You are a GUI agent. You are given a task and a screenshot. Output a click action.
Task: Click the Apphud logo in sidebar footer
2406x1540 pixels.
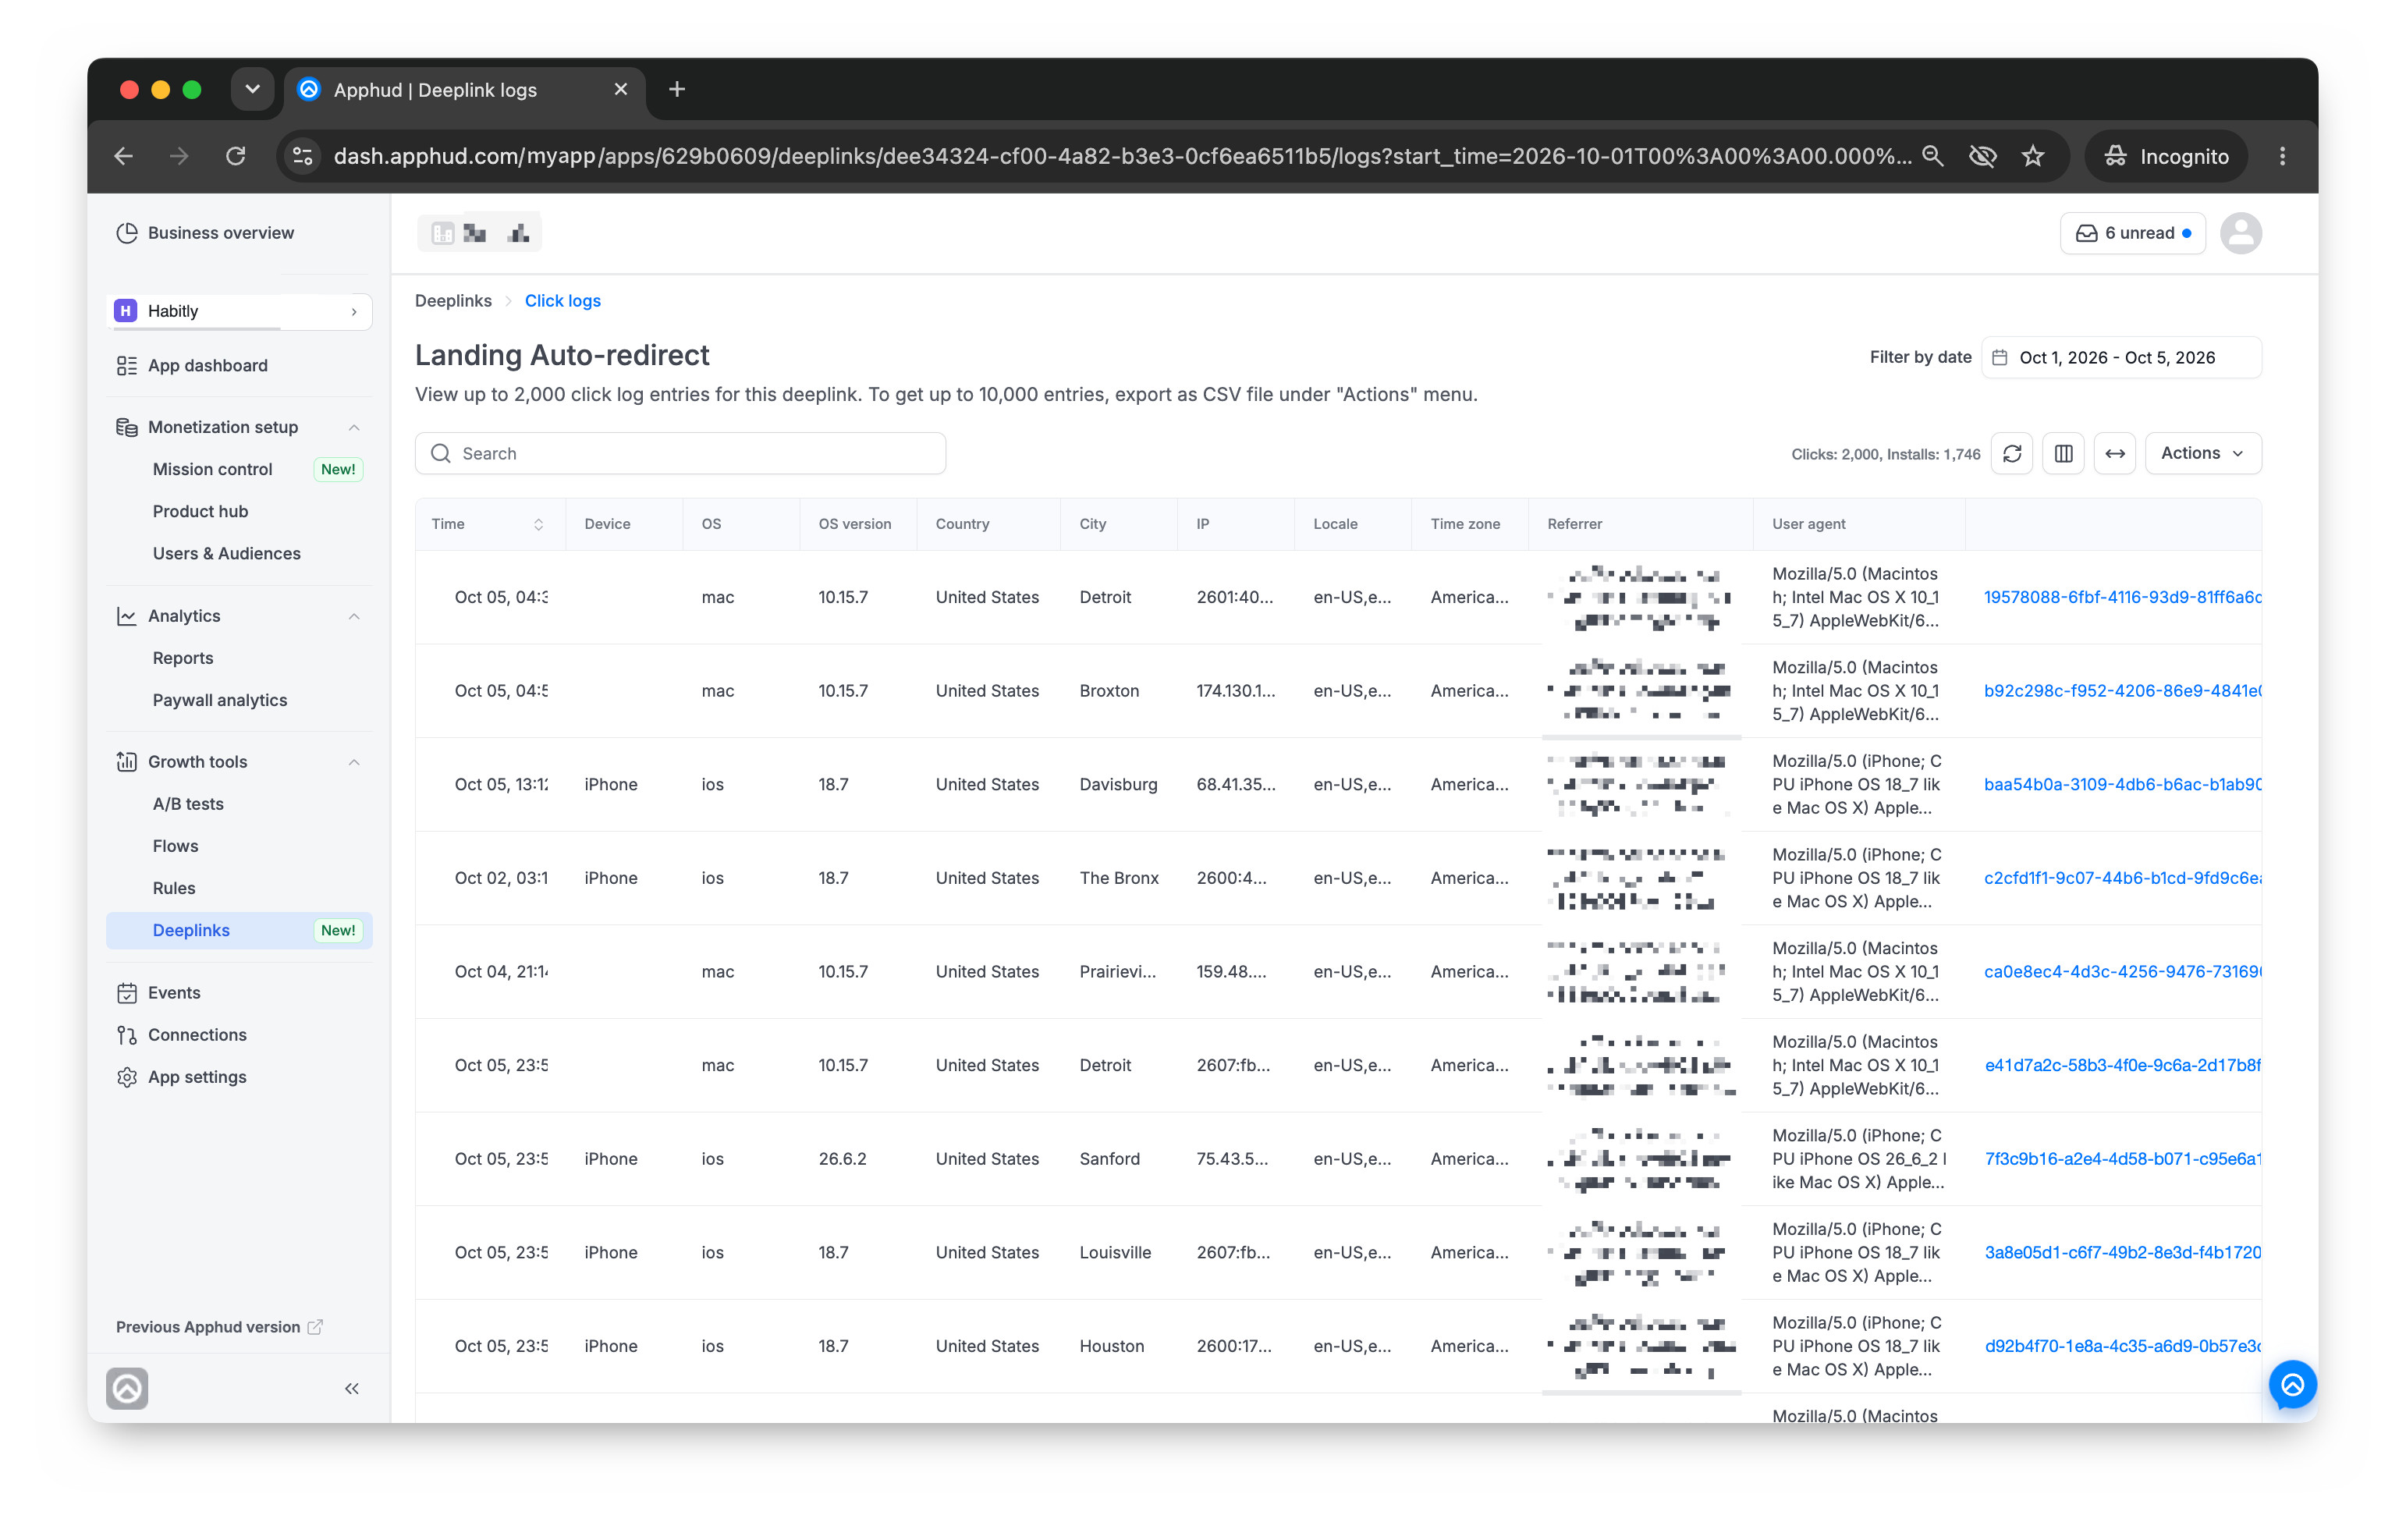[127, 1388]
